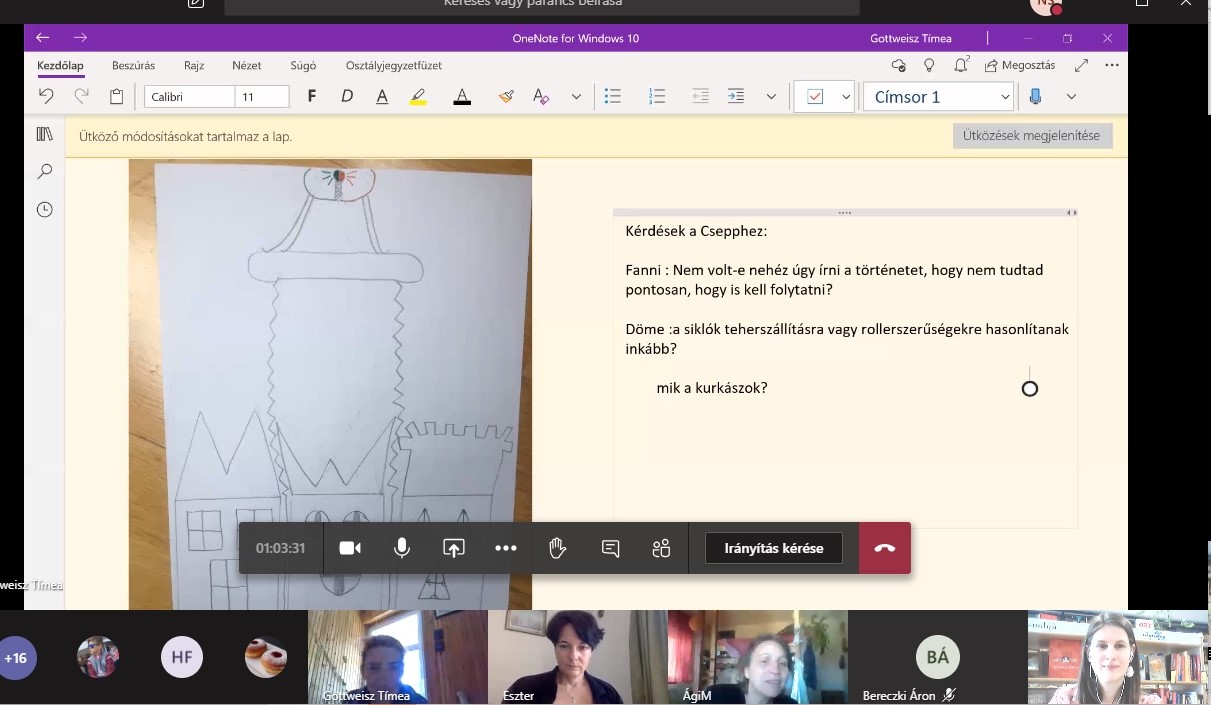Open the Rajz ribbon tab
The width and height of the screenshot is (1211, 705).
coord(194,66)
